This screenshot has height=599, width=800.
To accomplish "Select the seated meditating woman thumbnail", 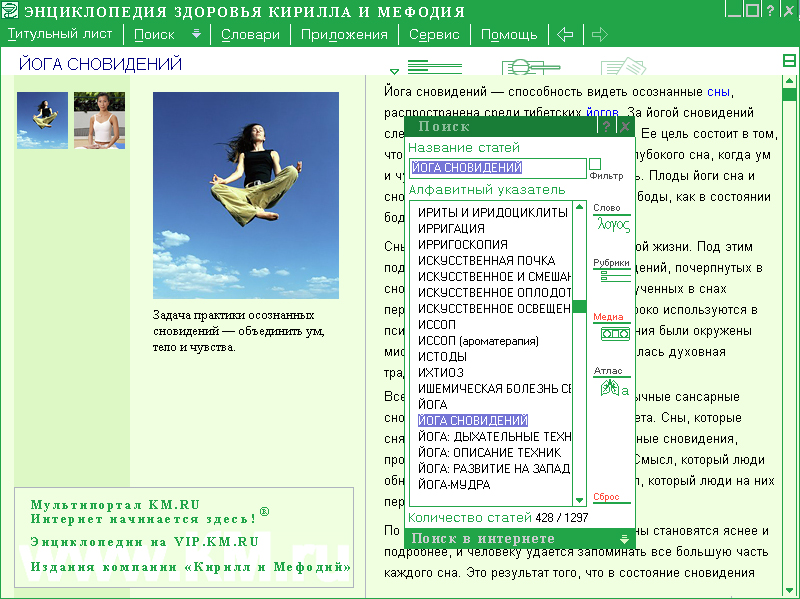I will (x=99, y=120).
